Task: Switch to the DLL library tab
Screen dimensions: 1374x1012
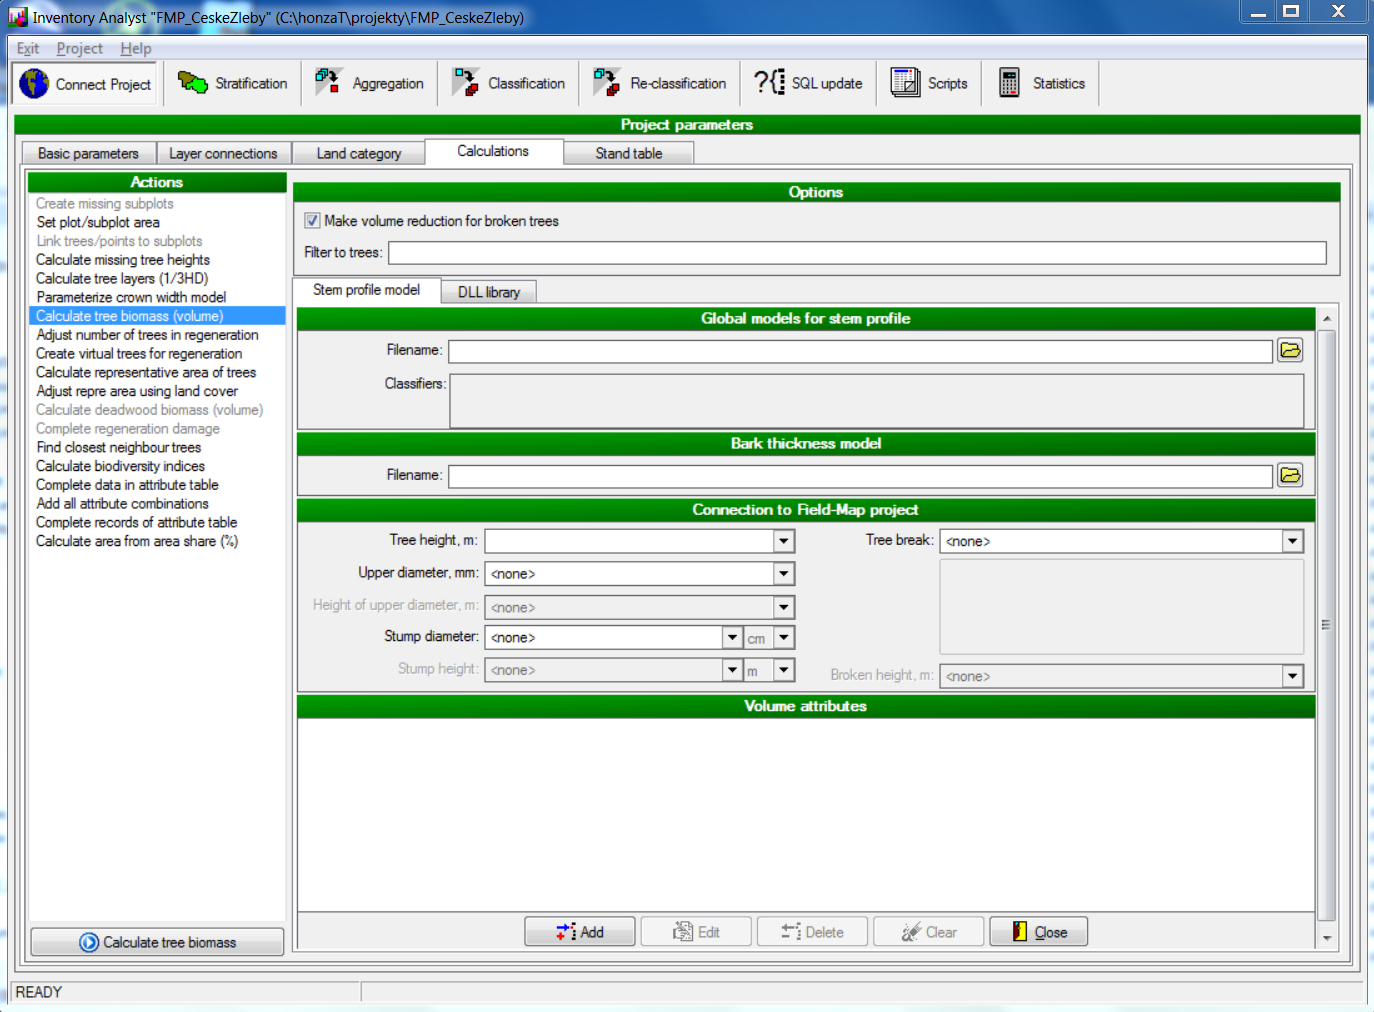Action: pos(489,292)
